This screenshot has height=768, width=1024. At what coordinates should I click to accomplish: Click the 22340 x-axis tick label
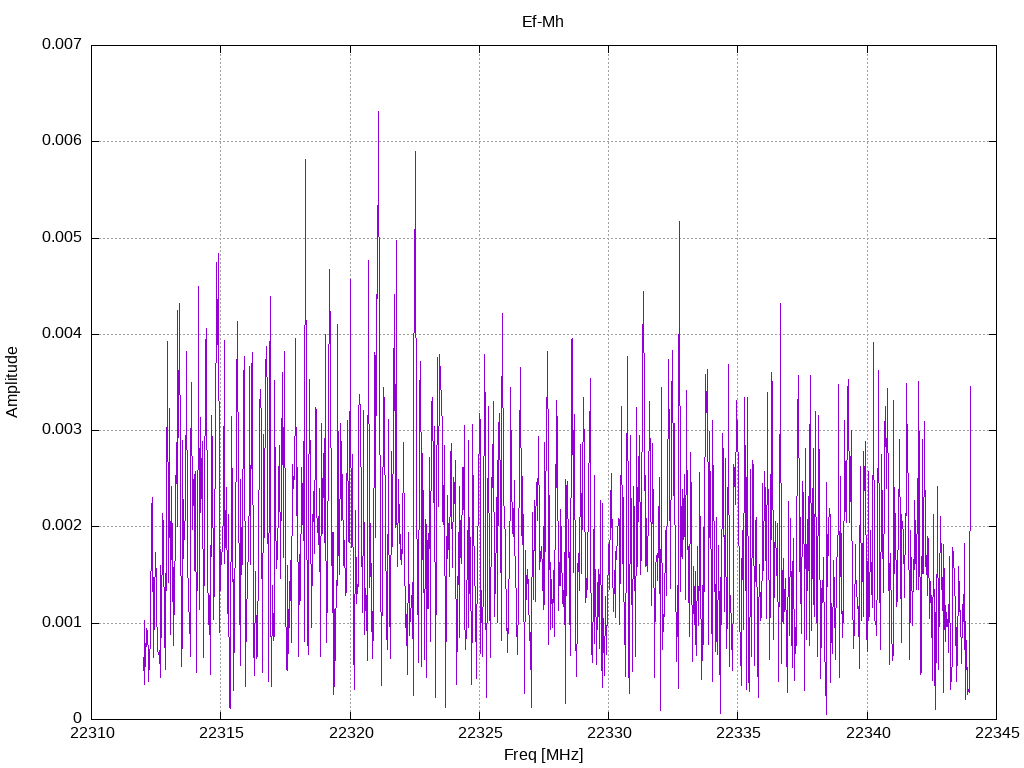[868, 733]
